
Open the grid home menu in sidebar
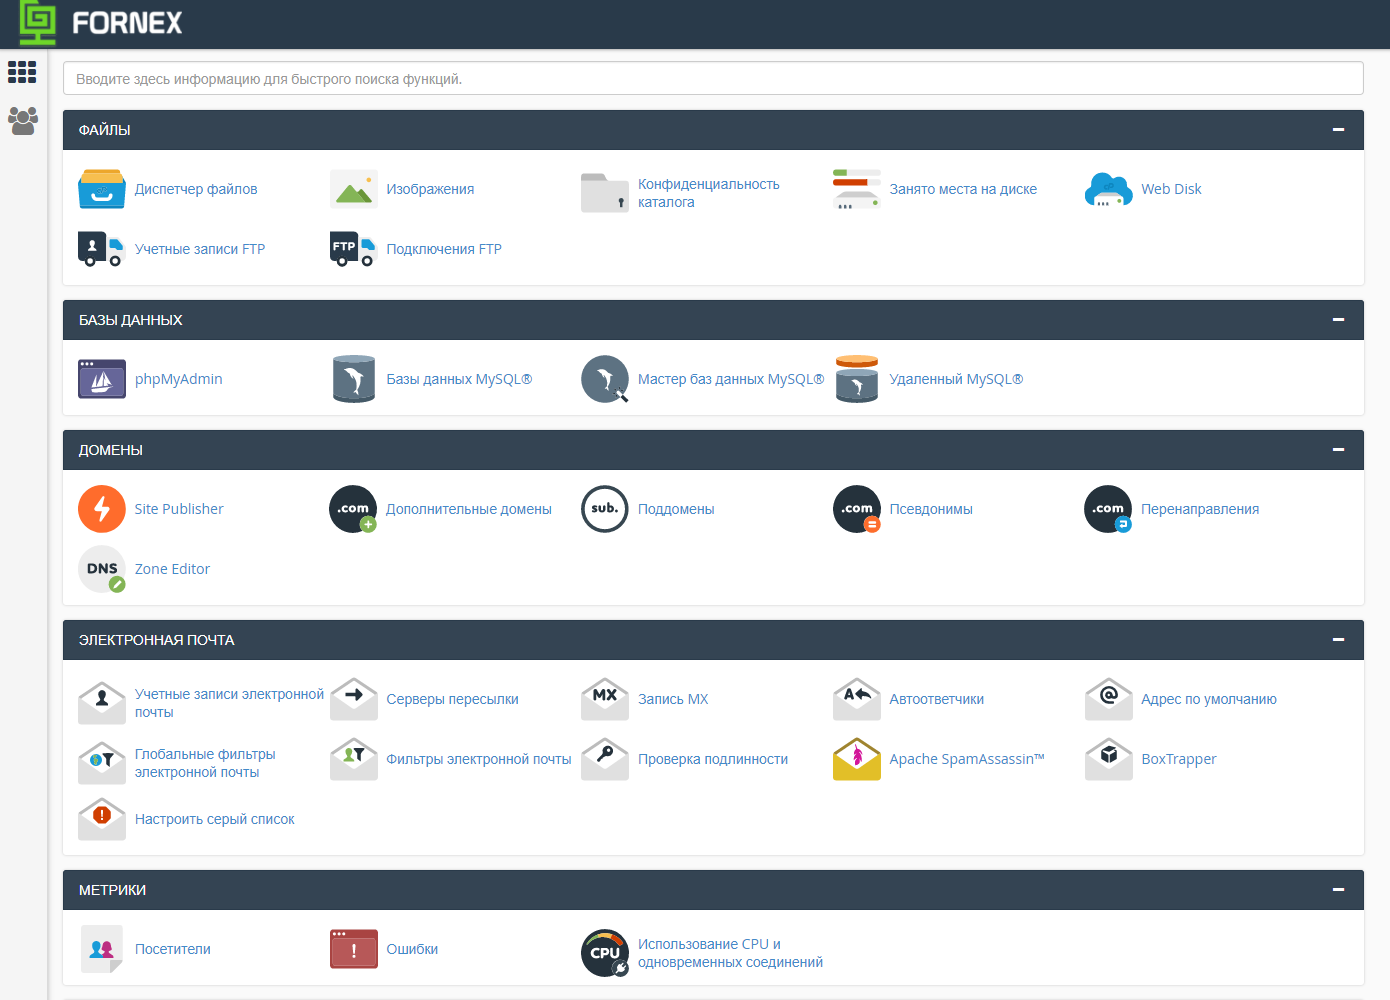click(x=22, y=72)
